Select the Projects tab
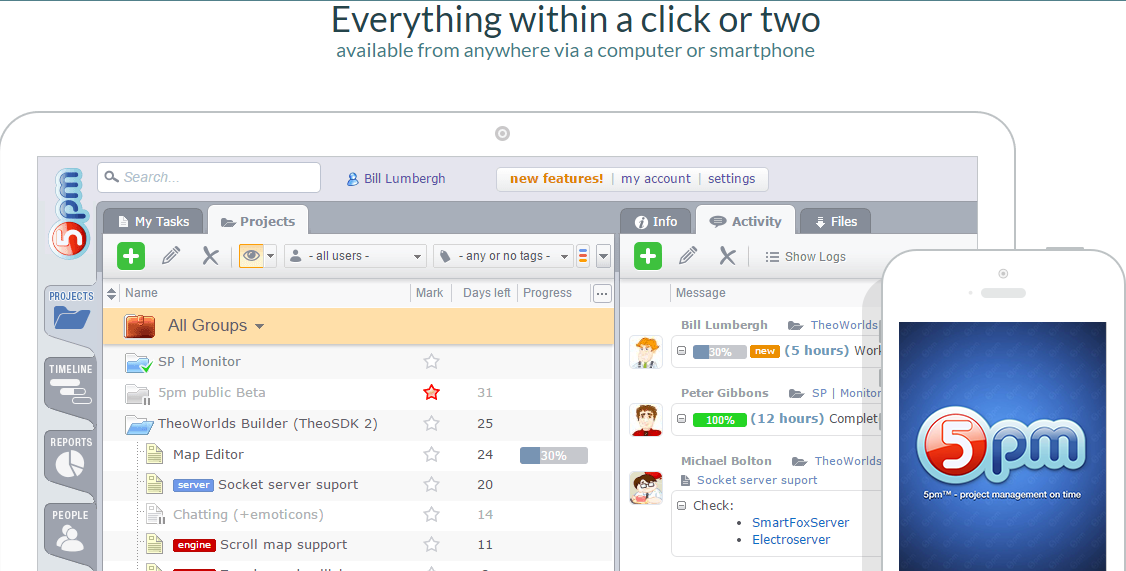Image resolution: width=1126 pixels, height=571 pixels. tap(259, 221)
